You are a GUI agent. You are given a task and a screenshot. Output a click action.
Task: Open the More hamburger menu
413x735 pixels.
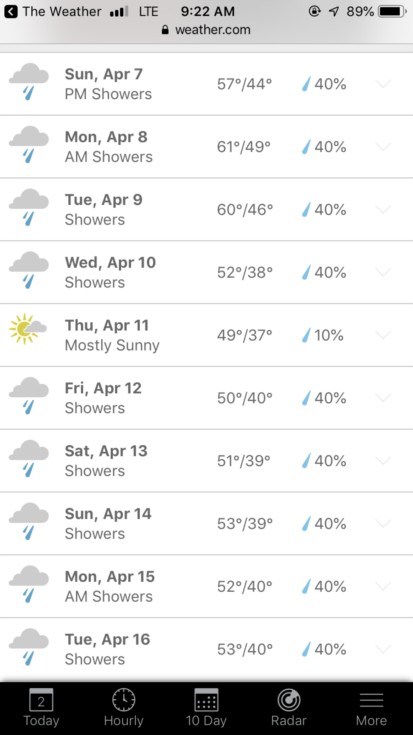[x=371, y=700]
